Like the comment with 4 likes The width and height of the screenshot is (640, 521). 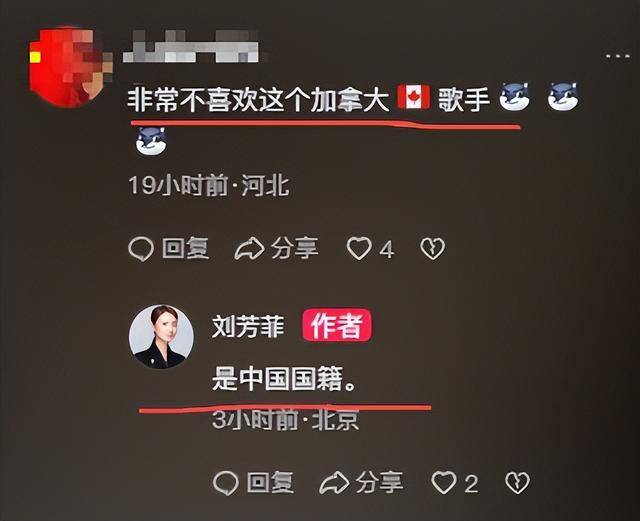(359, 248)
